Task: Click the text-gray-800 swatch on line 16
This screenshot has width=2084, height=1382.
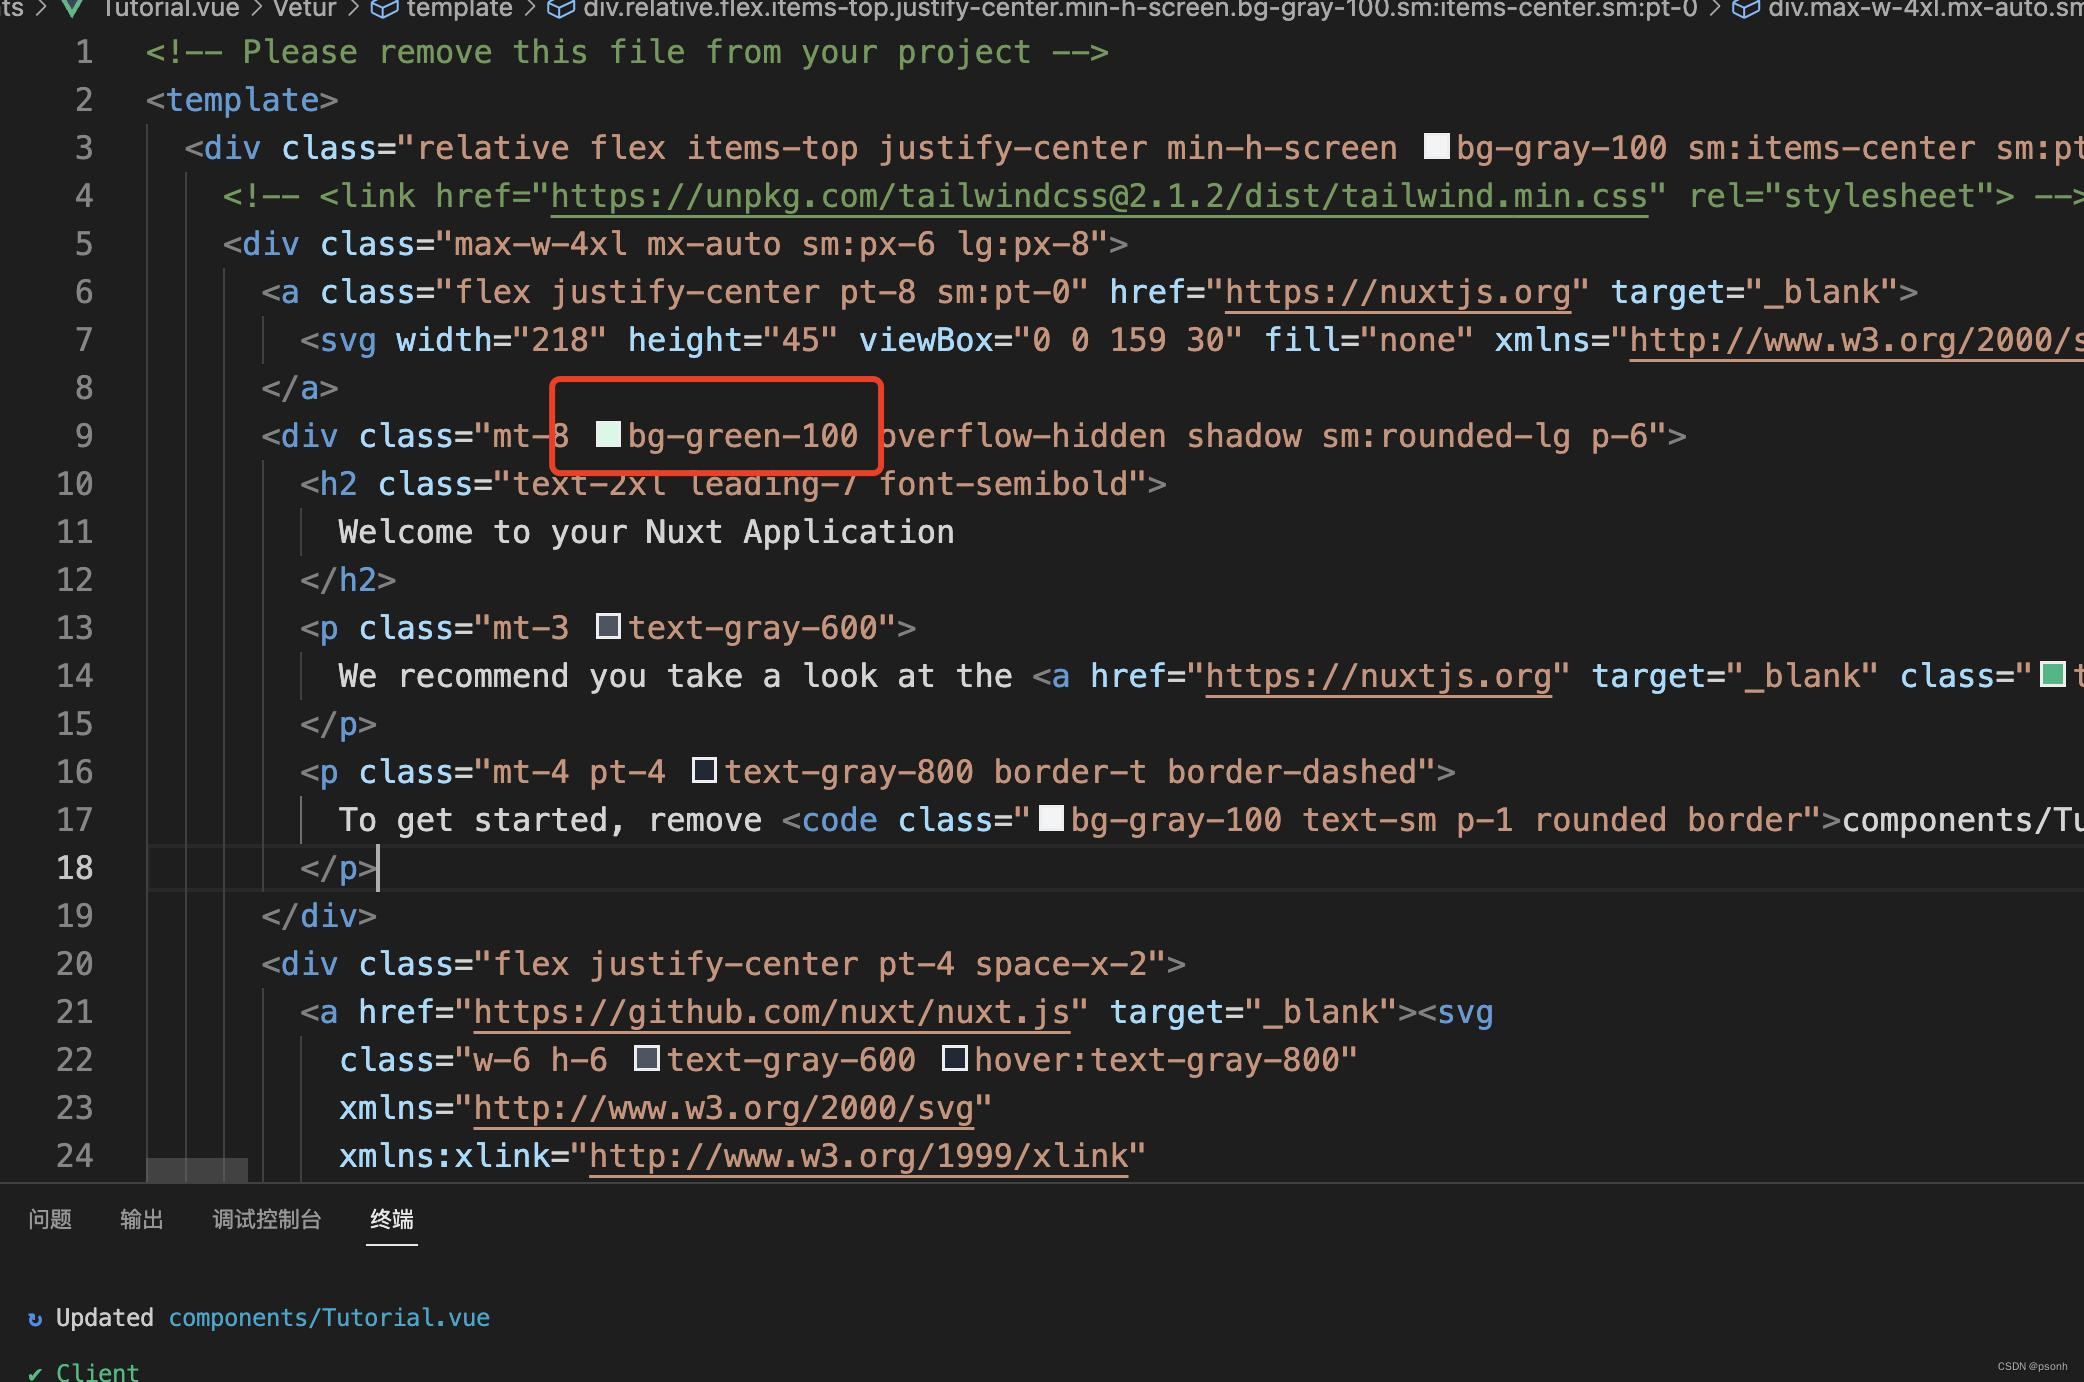Action: pyautogui.click(x=704, y=770)
